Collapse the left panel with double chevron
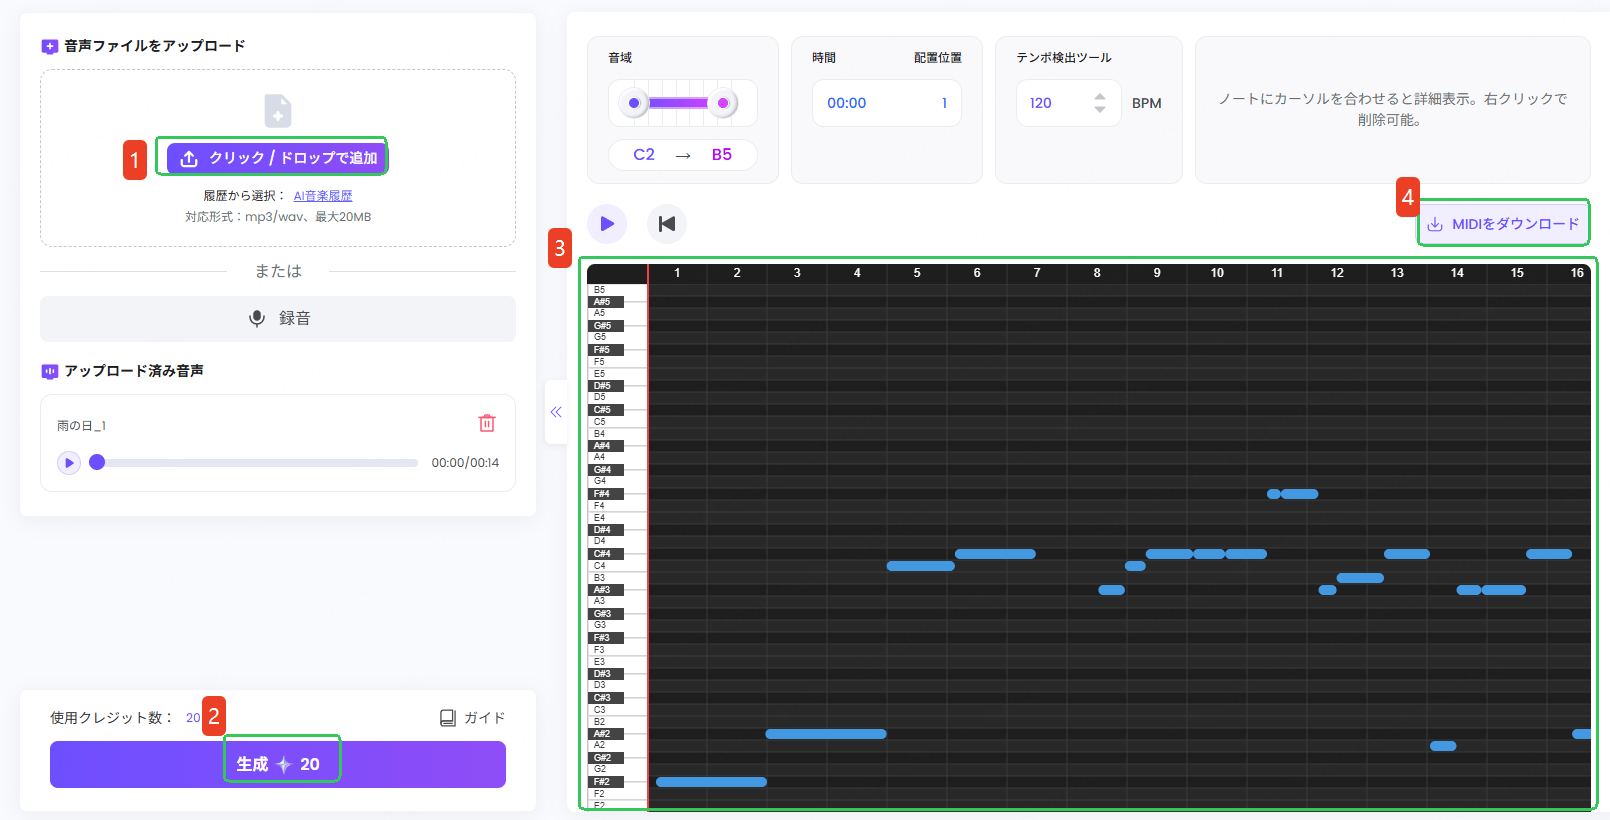 [556, 412]
